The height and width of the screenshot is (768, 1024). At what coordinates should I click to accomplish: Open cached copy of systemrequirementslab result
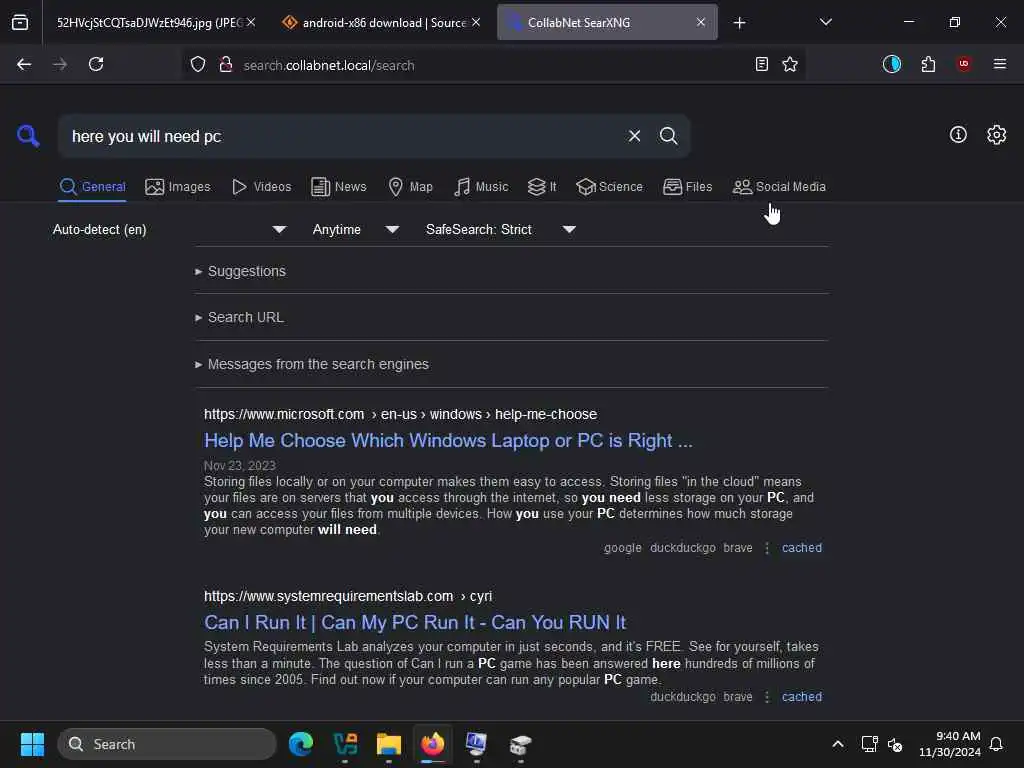click(802, 697)
